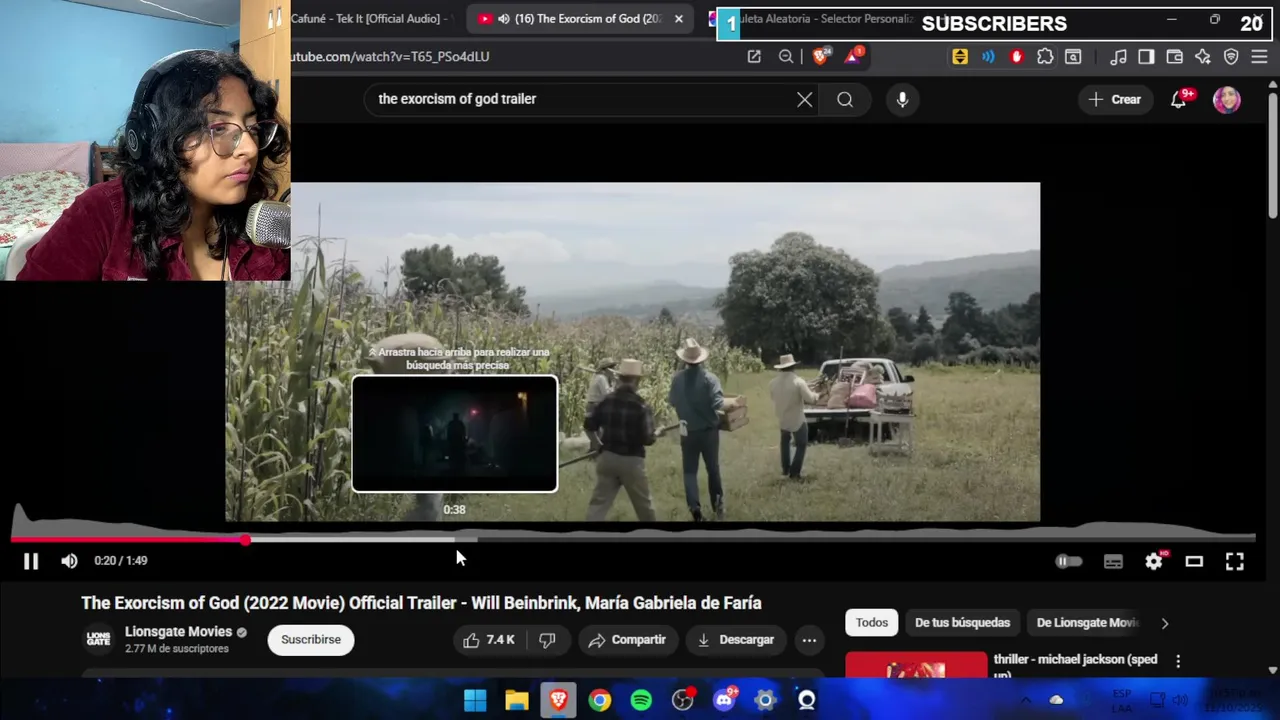Viewport: 1280px width, 720px height.
Task: Select the Todos filter chip
Action: pyautogui.click(x=871, y=622)
